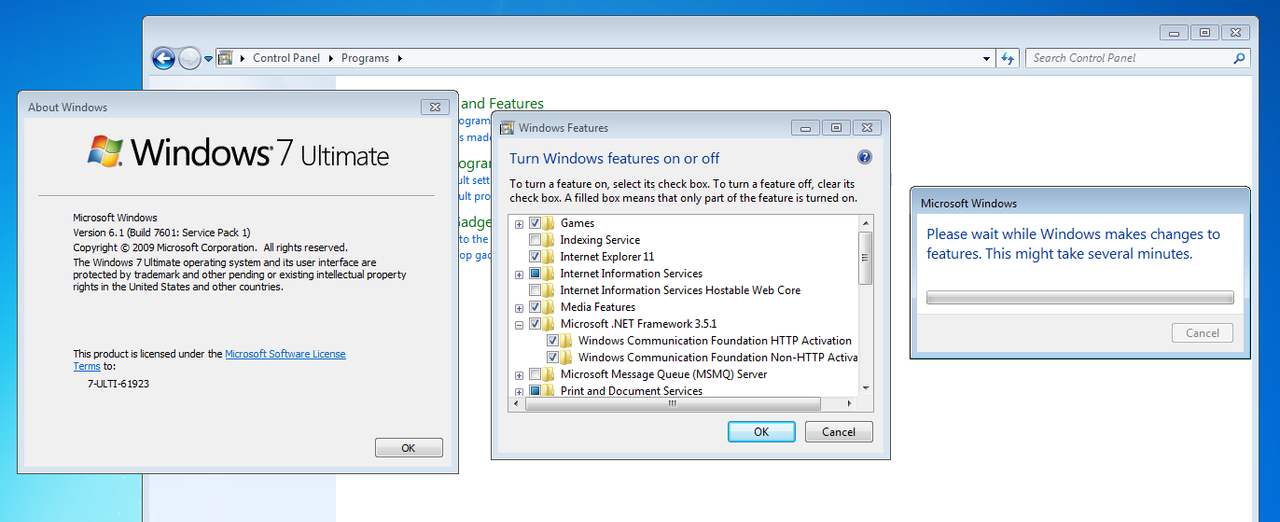Enable the Indexing Service checkbox
1280x522 pixels.
[x=535, y=240]
